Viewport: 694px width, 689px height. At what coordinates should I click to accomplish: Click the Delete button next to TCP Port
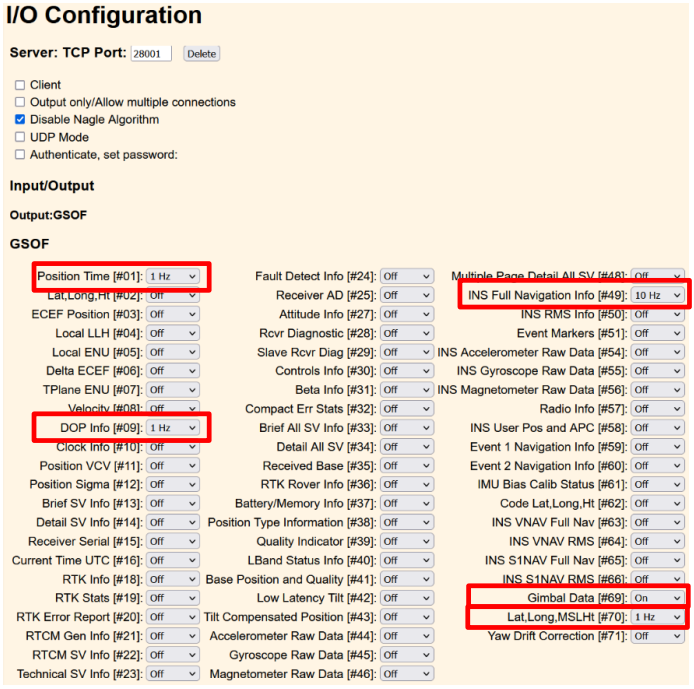coord(201,54)
